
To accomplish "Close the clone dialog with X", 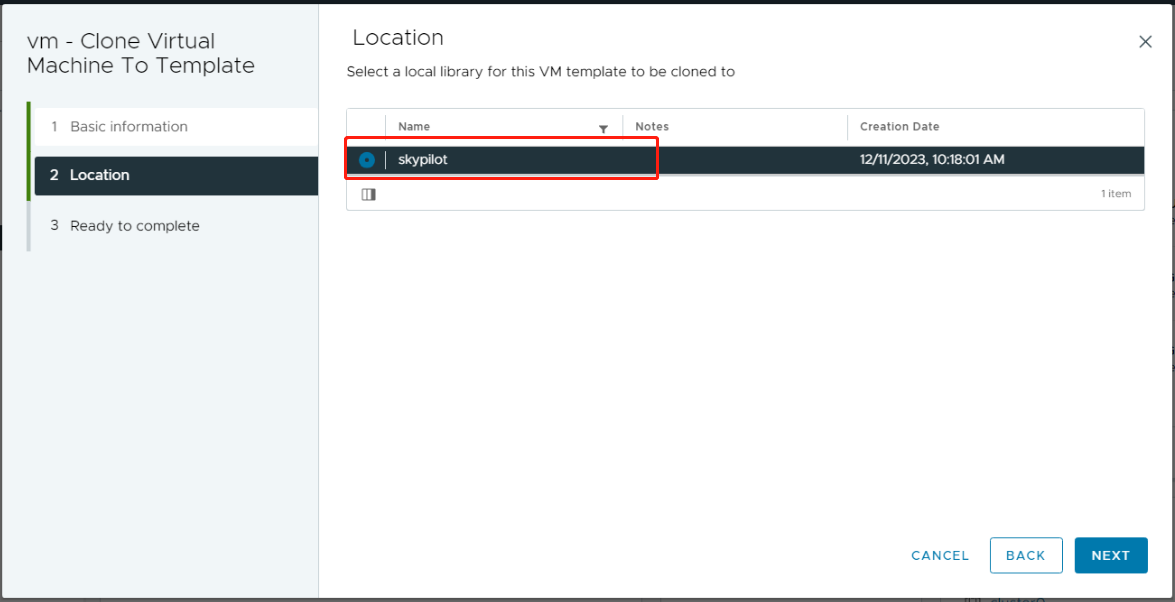I will point(1145,42).
